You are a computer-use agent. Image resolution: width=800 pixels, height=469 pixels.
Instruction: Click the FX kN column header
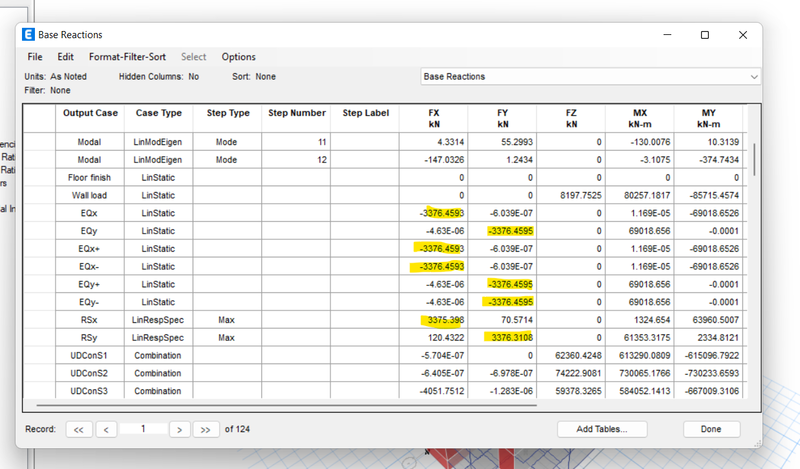(x=434, y=118)
